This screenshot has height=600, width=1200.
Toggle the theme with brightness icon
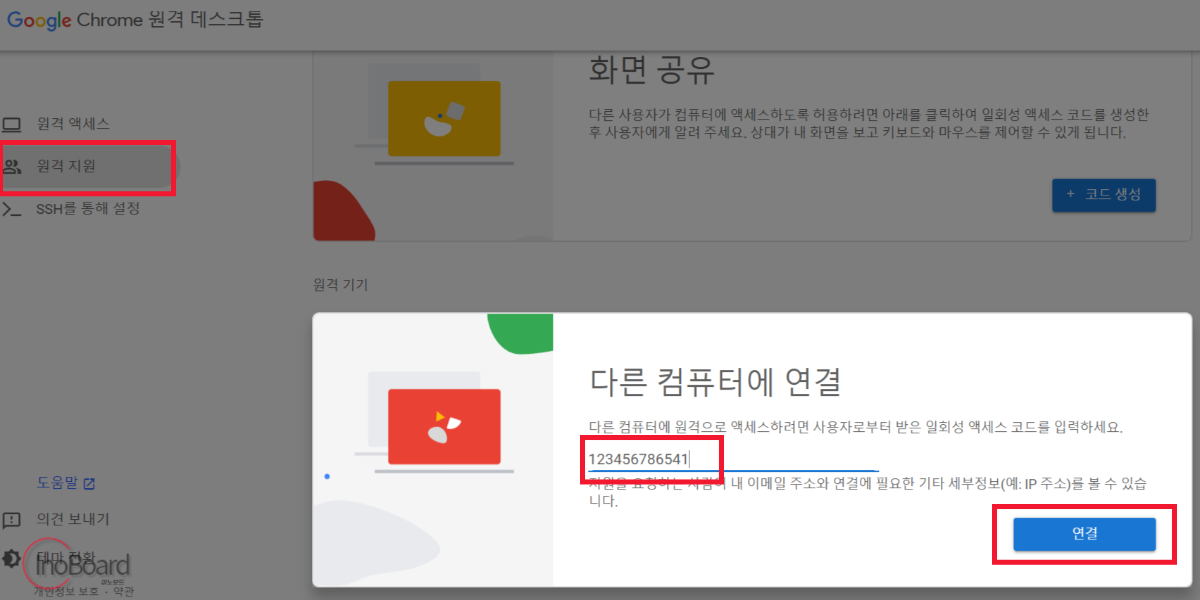[11, 558]
